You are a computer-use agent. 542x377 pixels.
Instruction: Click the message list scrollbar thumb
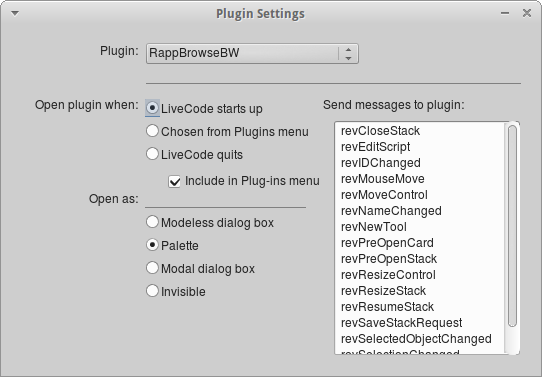pos(512,226)
